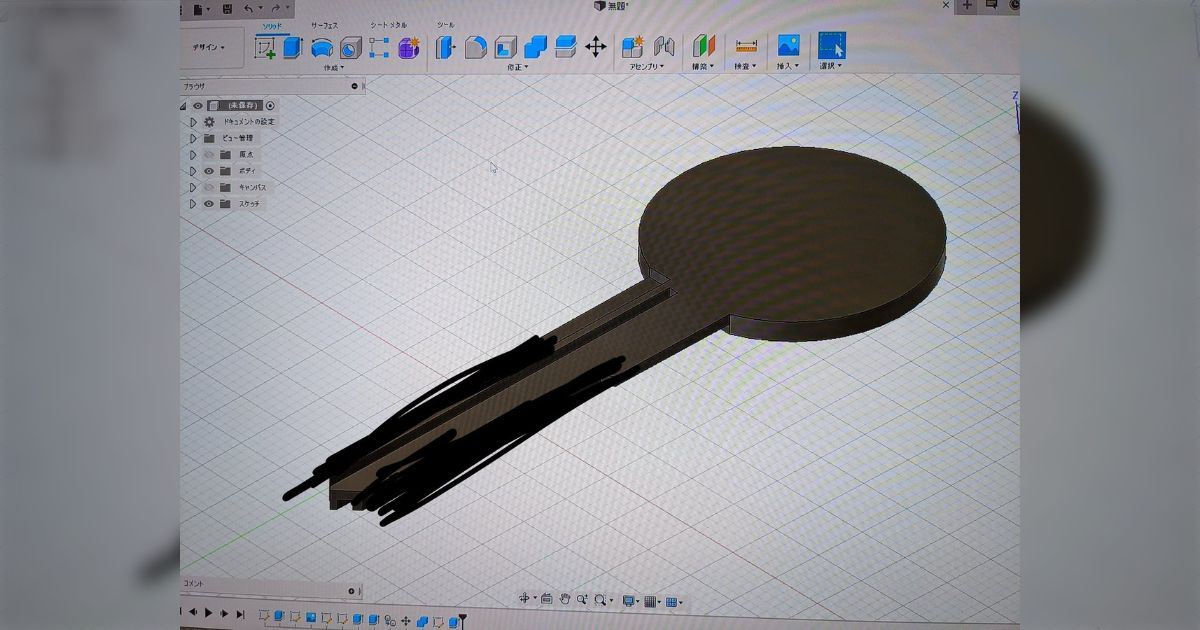Select the Pan hand tool in navigation bar

click(x=565, y=600)
